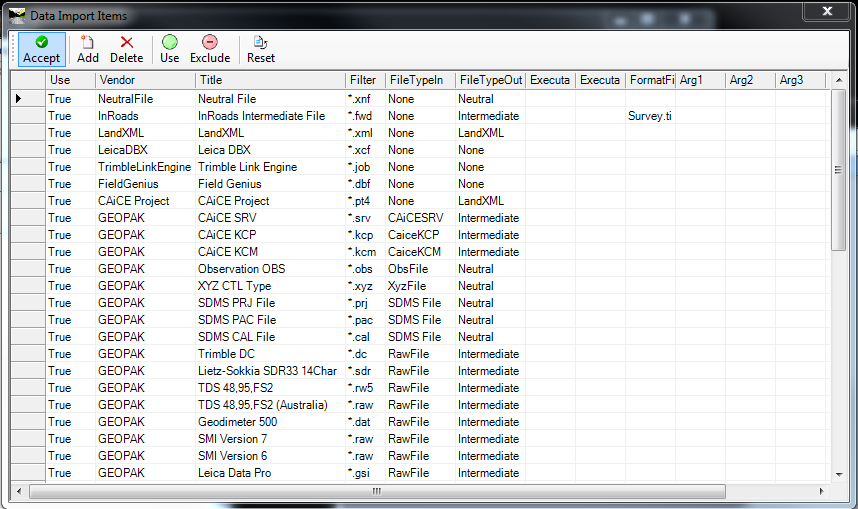Click the *.rw5 filter cell
858x509 pixels.
click(x=365, y=387)
